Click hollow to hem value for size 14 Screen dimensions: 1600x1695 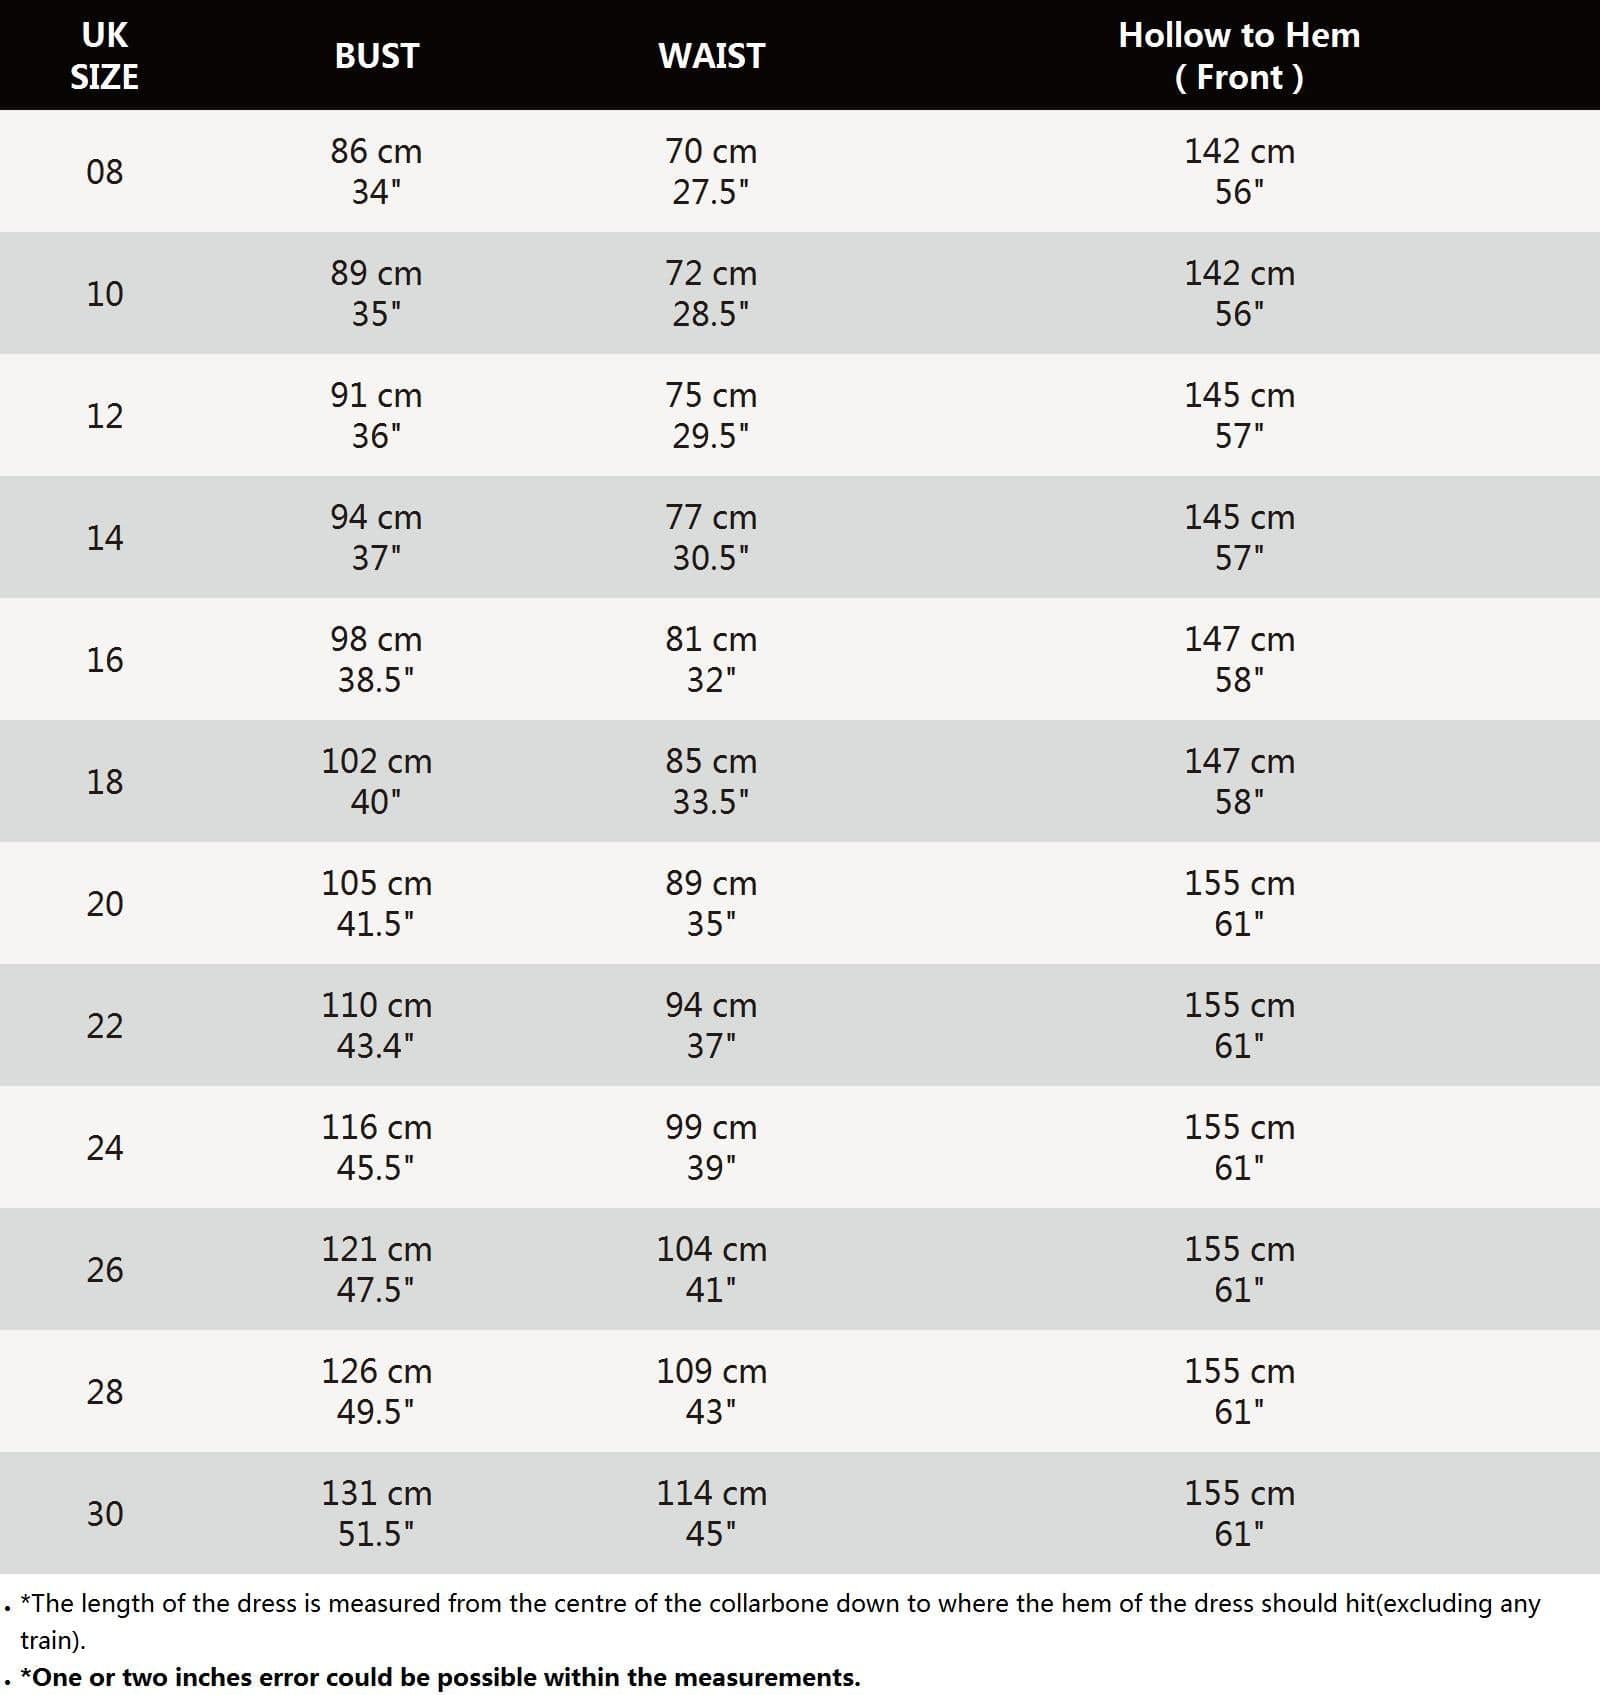(1239, 537)
